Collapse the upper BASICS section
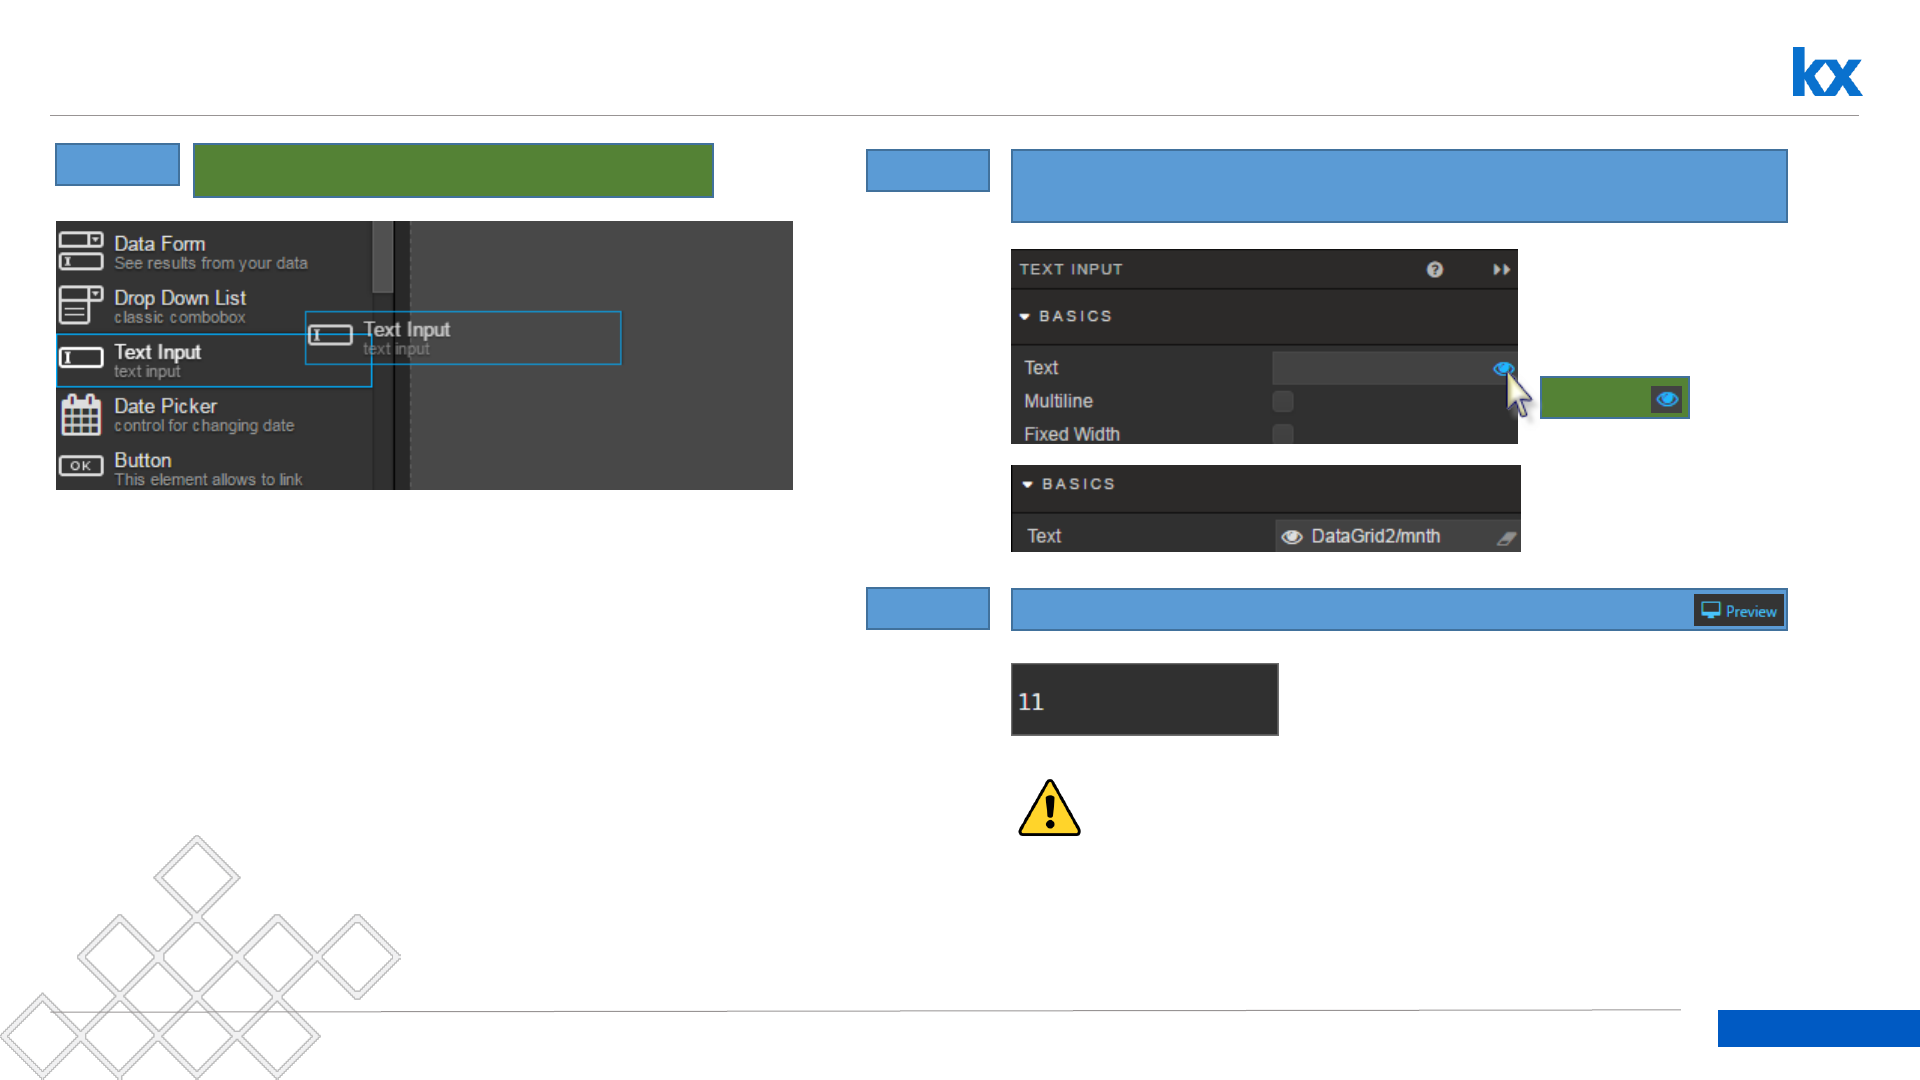 1025,316
